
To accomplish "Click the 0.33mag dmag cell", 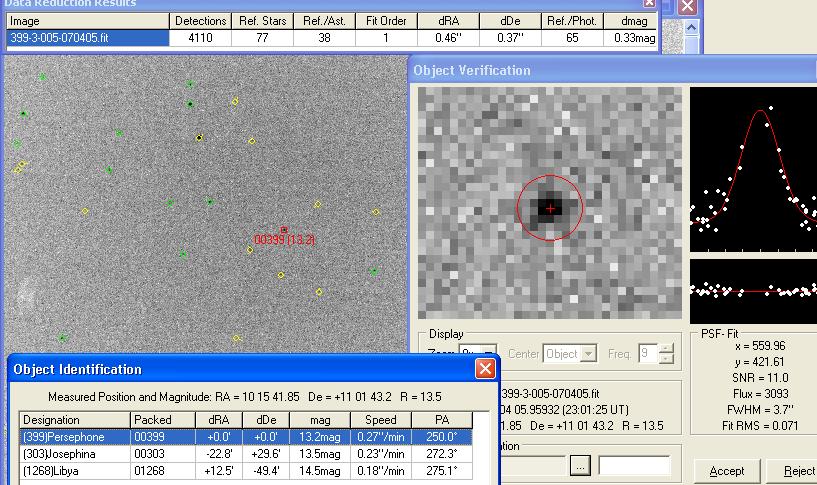I will 634,38.
